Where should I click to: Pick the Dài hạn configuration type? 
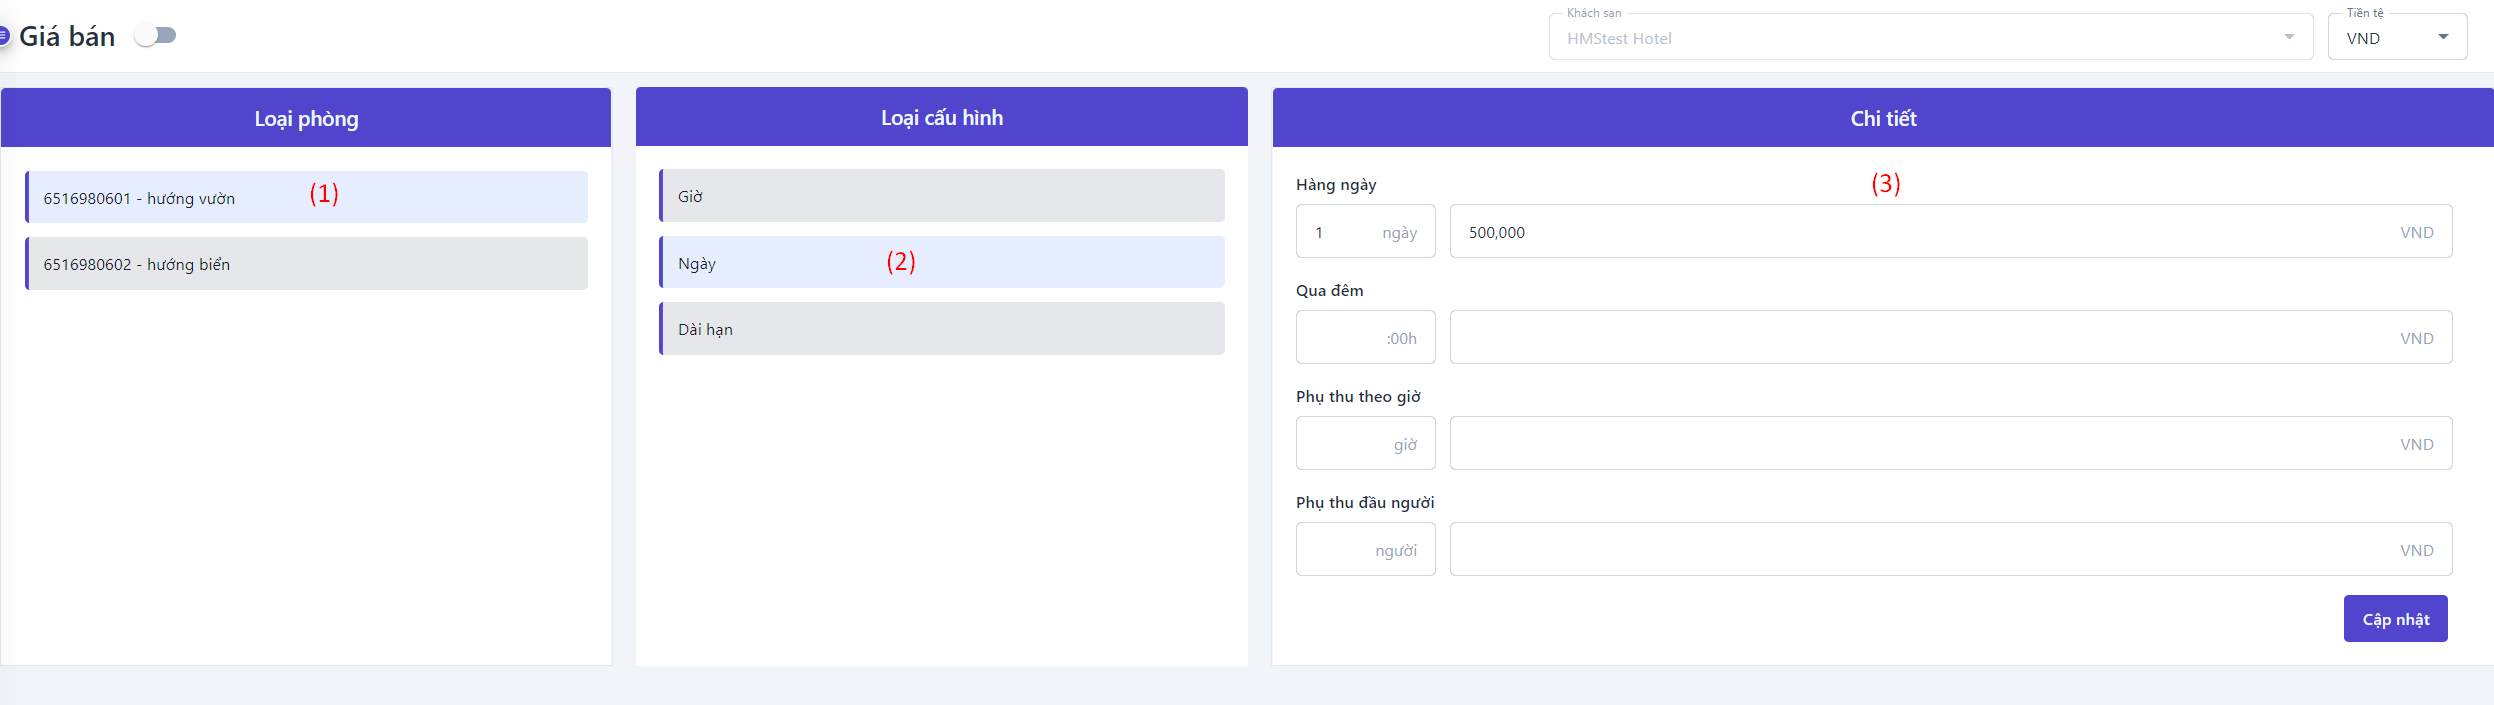[942, 329]
